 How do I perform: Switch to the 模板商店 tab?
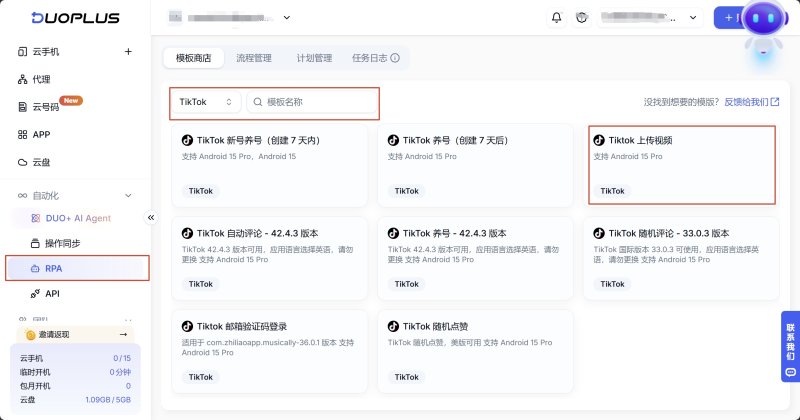tap(193, 58)
